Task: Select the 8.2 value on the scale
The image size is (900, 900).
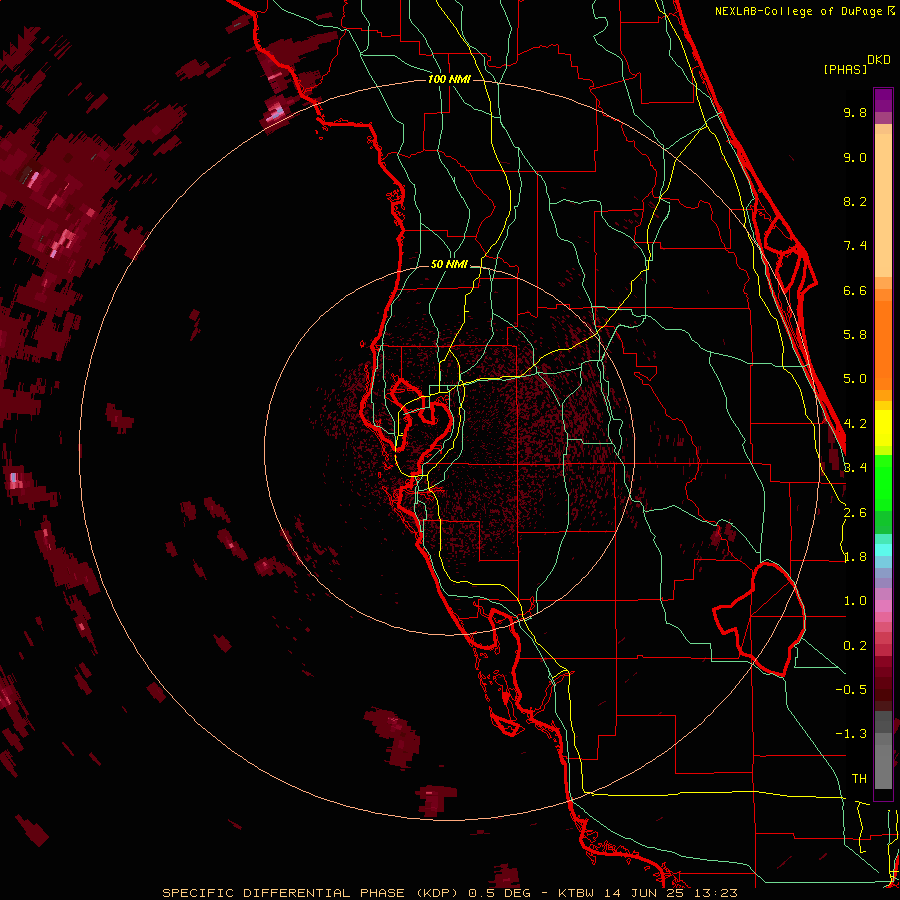Action: click(x=855, y=201)
